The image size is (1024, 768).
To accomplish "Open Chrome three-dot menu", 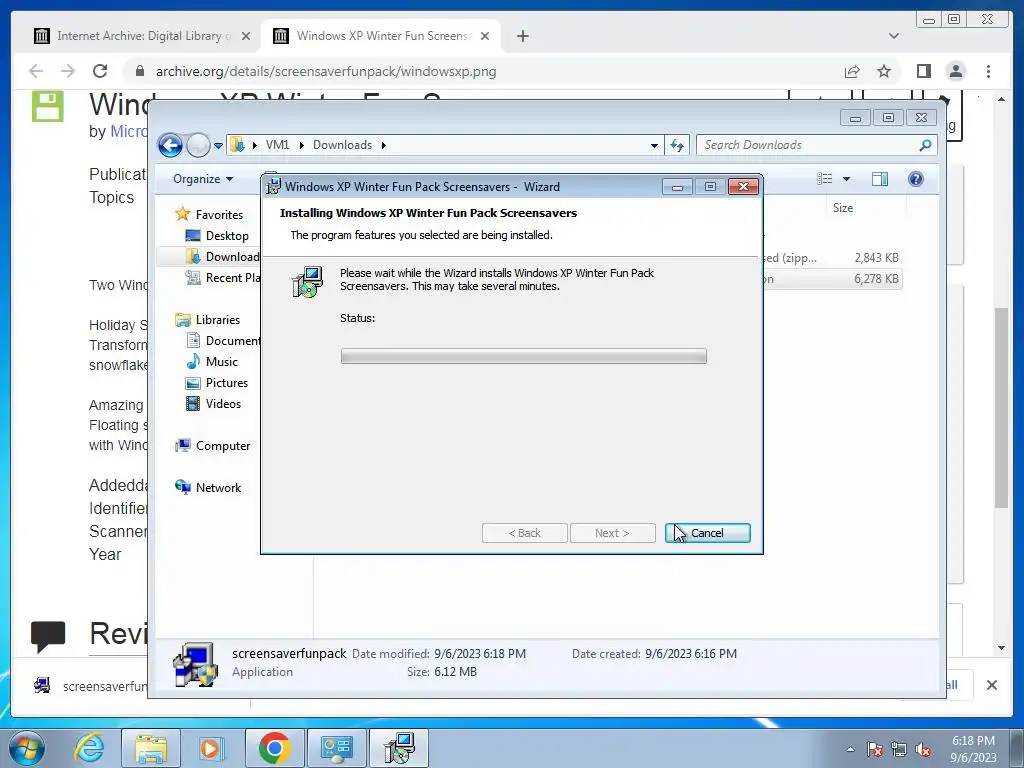I will pyautogui.click(x=988, y=71).
